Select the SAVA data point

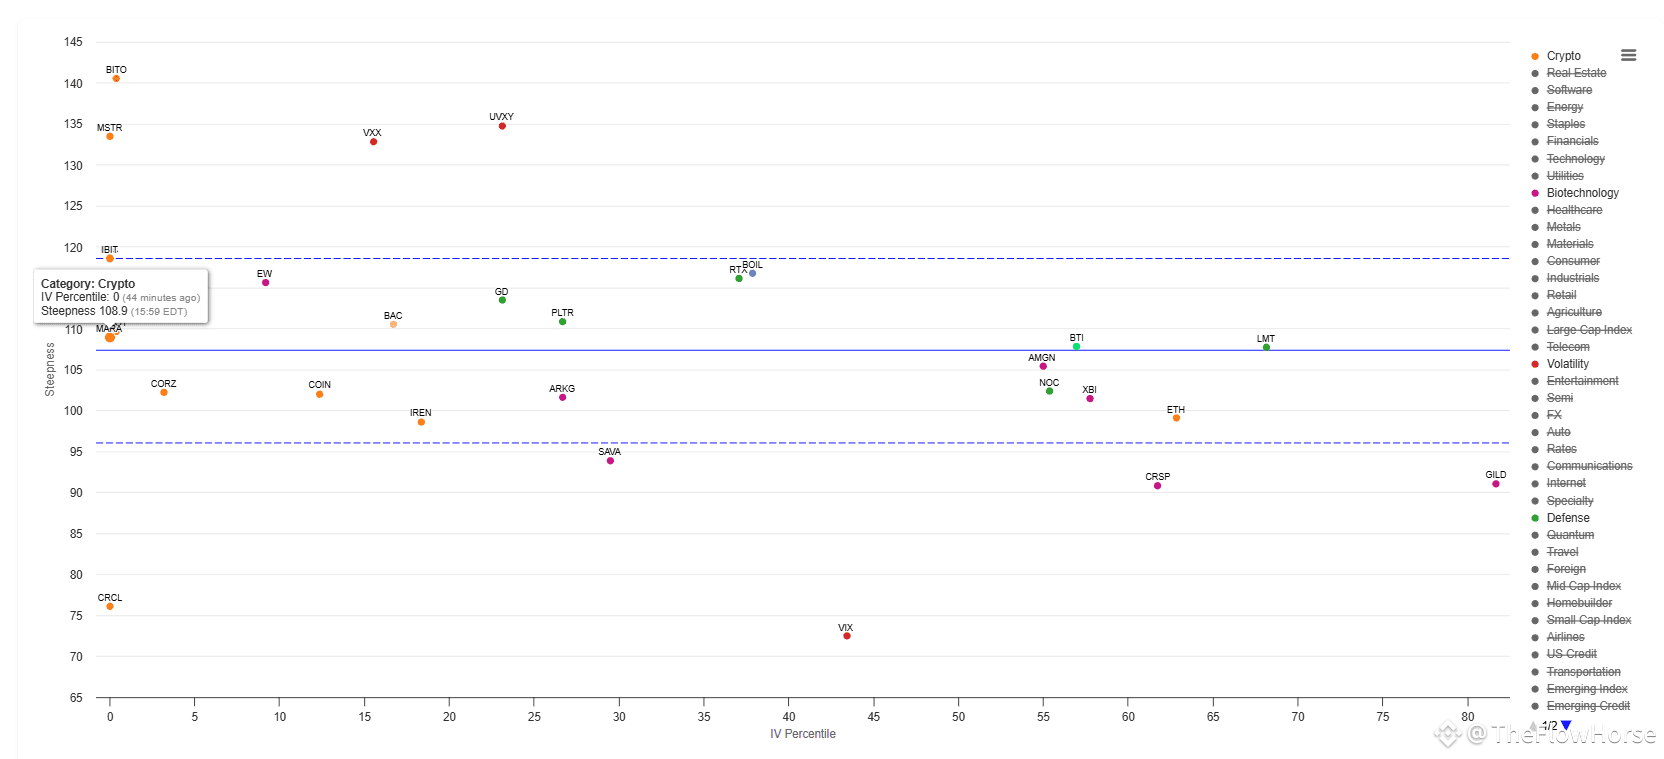610,460
